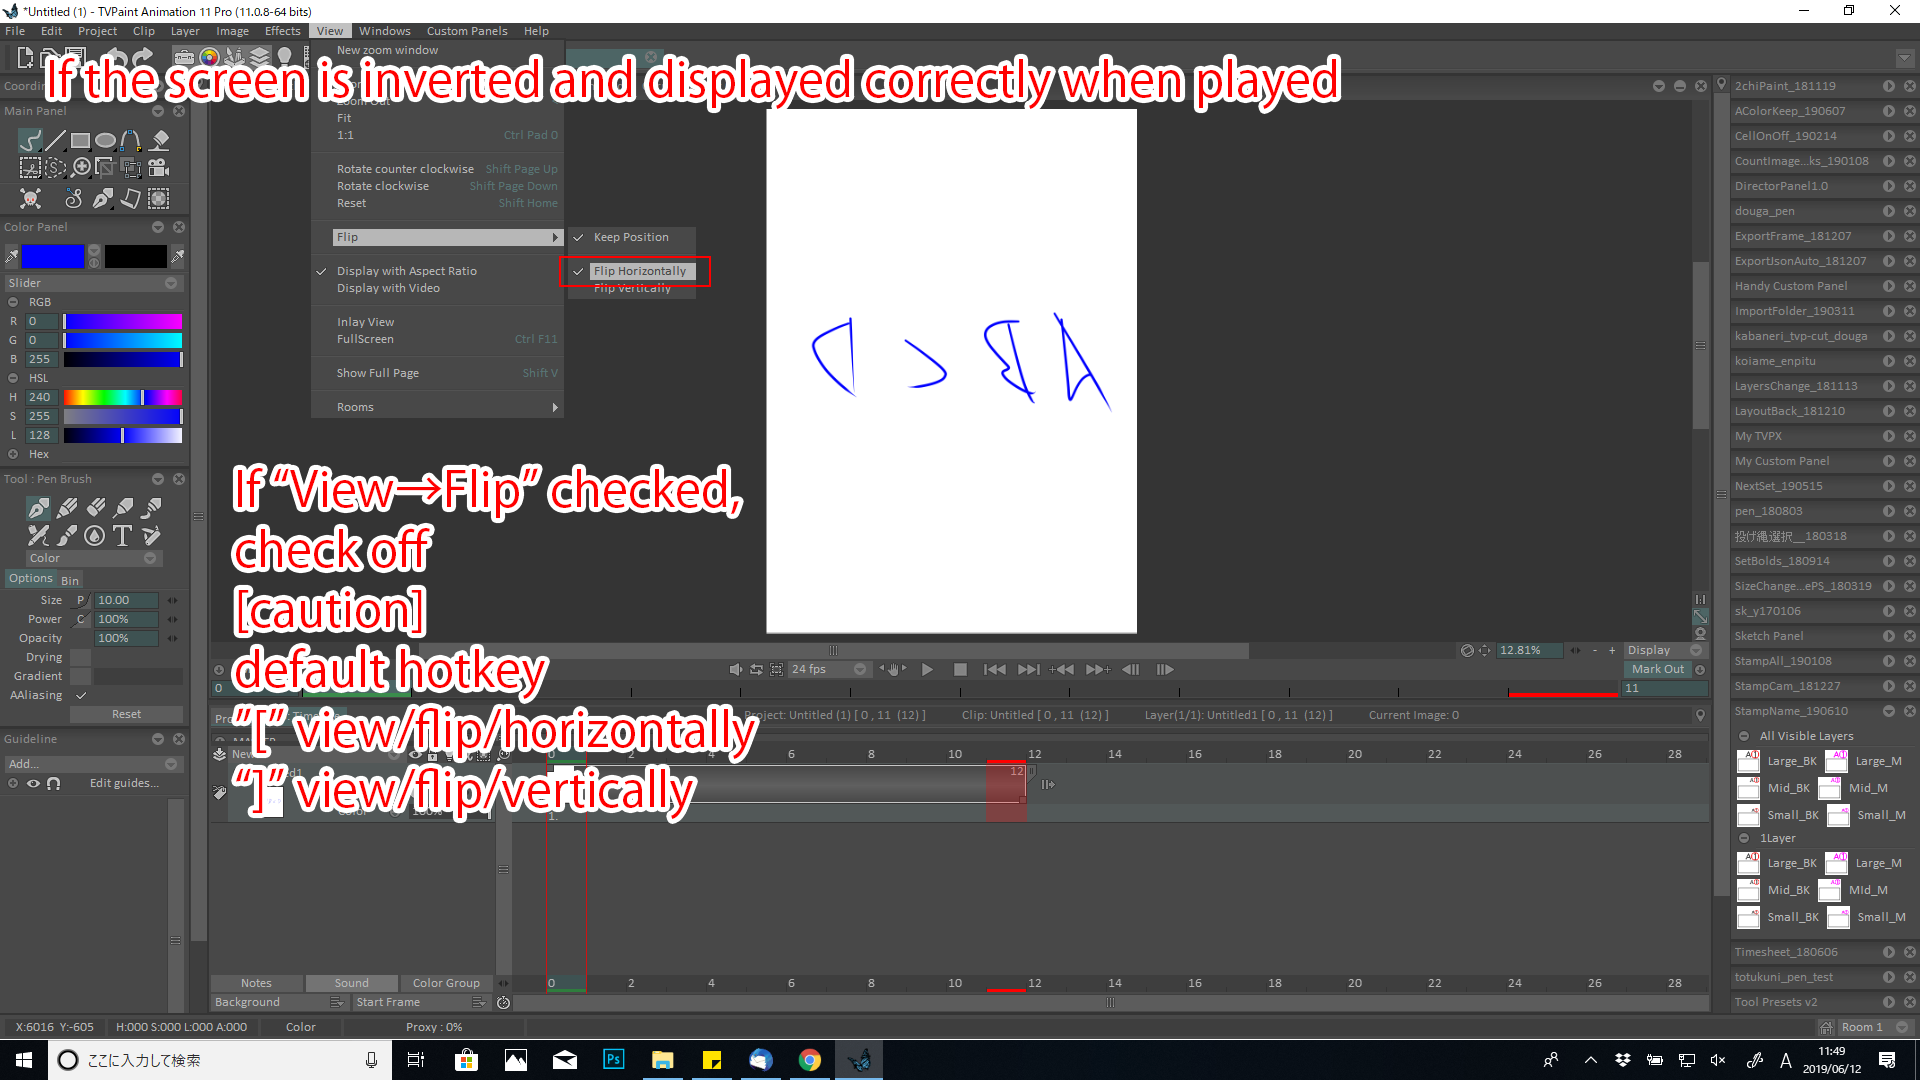Select the freehand lasso selection tool
This screenshot has width=1920, height=1080.
tap(56, 168)
